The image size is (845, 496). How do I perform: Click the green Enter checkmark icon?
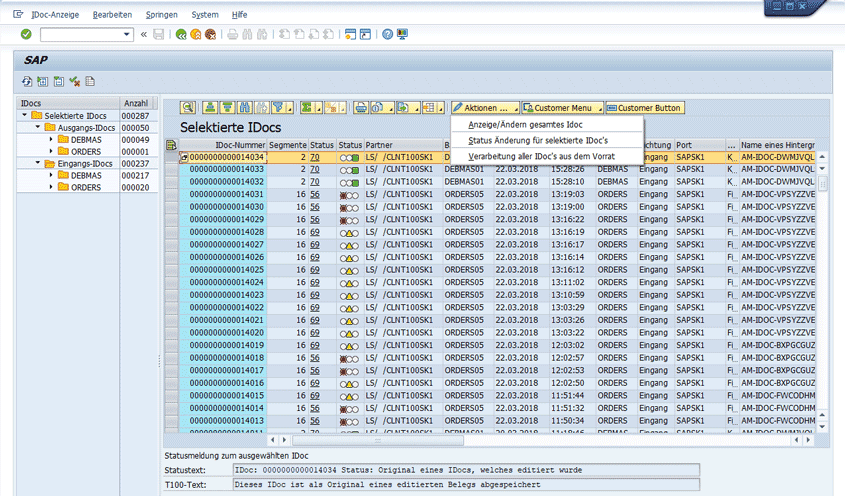[x=26, y=35]
